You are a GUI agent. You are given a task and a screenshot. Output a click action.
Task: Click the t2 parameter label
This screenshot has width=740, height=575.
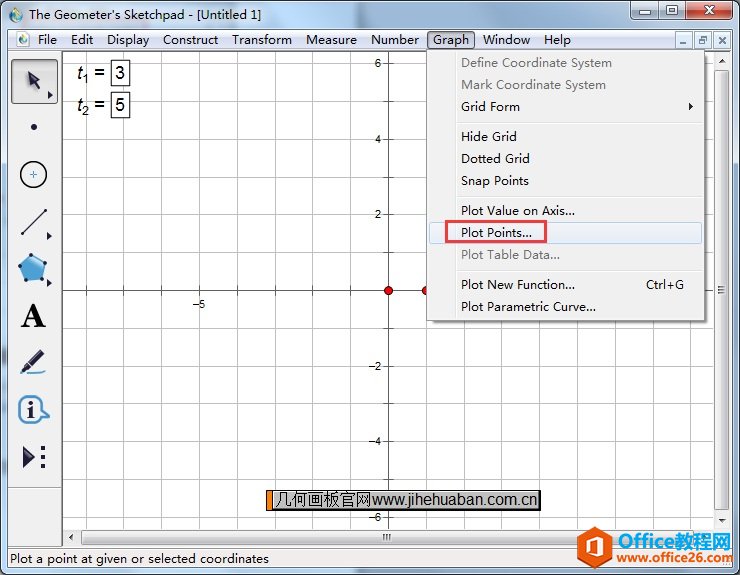(84, 106)
